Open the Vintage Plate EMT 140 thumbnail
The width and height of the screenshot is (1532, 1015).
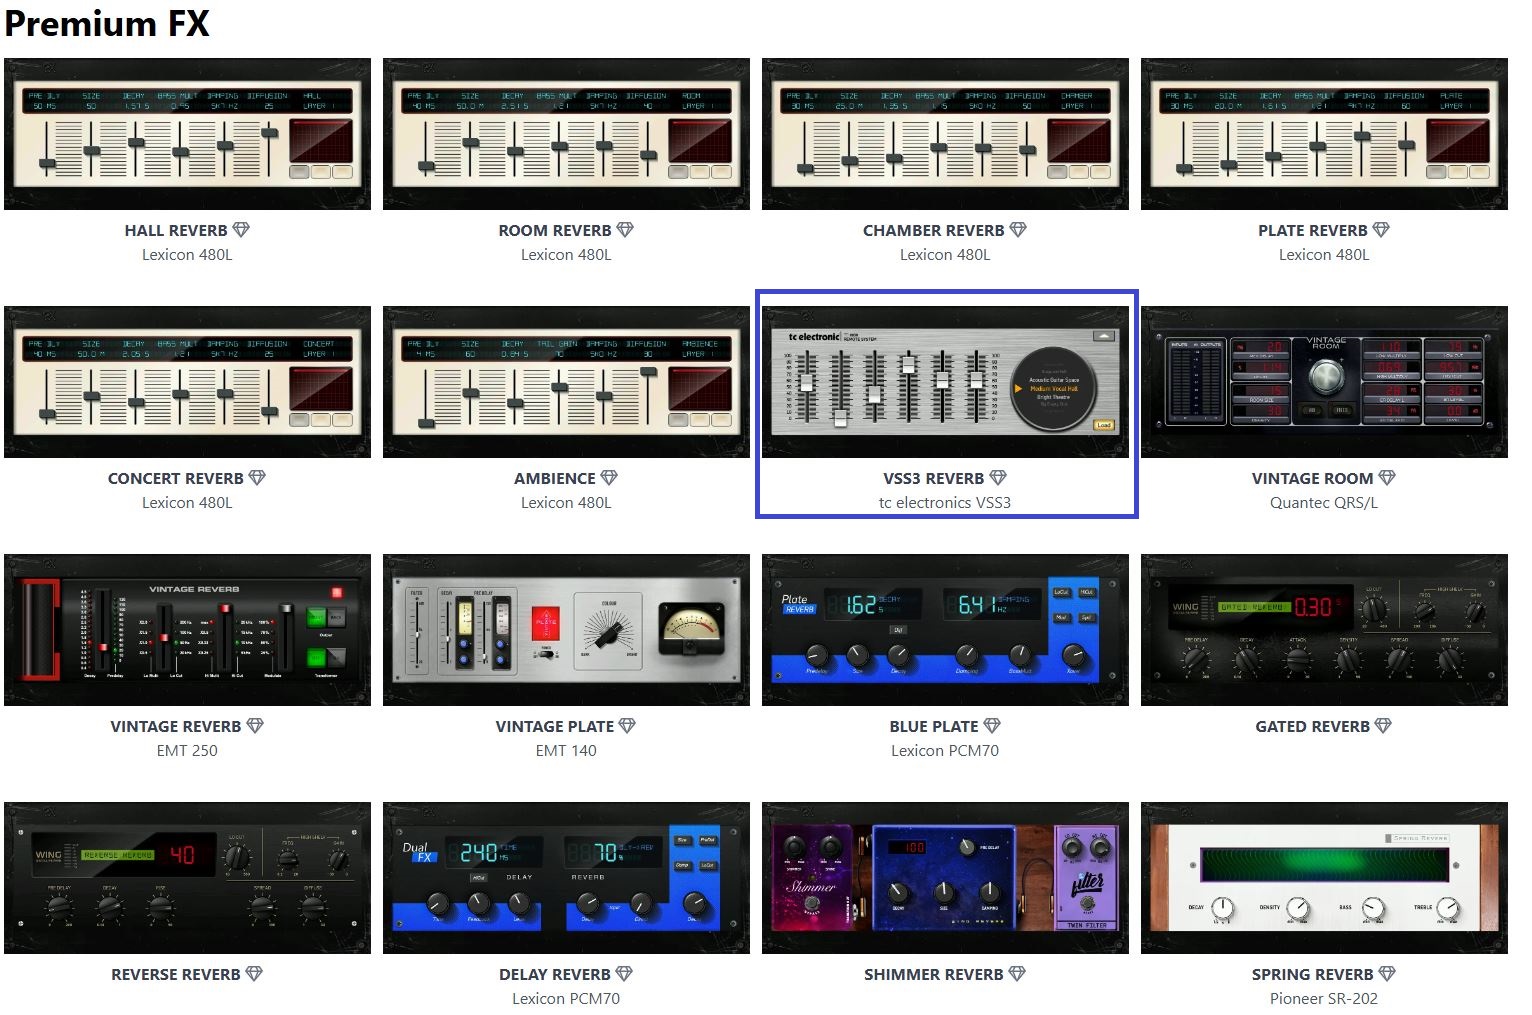pos(566,630)
